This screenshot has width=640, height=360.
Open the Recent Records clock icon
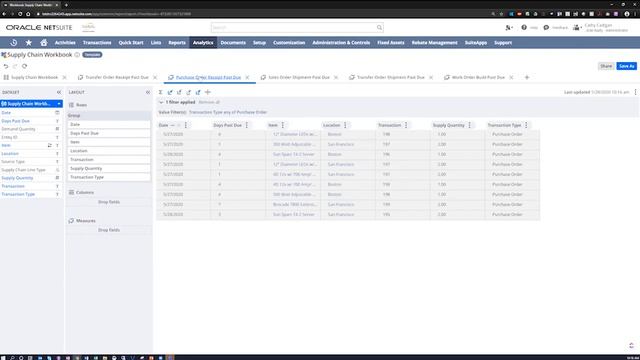click(13, 42)
